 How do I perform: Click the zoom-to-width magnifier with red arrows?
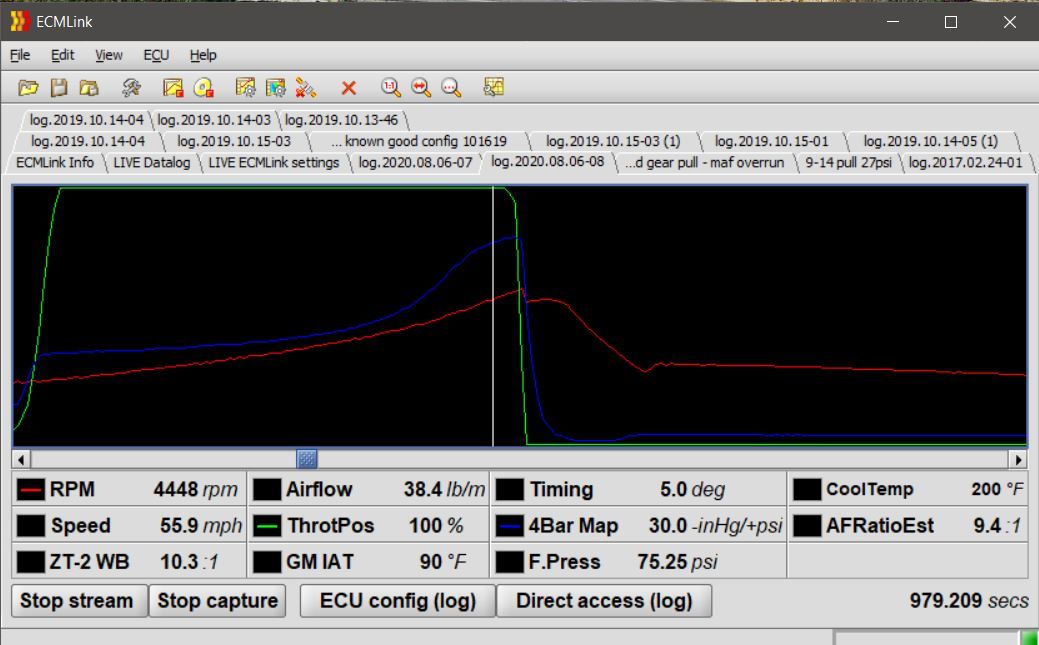coord(421,88)
